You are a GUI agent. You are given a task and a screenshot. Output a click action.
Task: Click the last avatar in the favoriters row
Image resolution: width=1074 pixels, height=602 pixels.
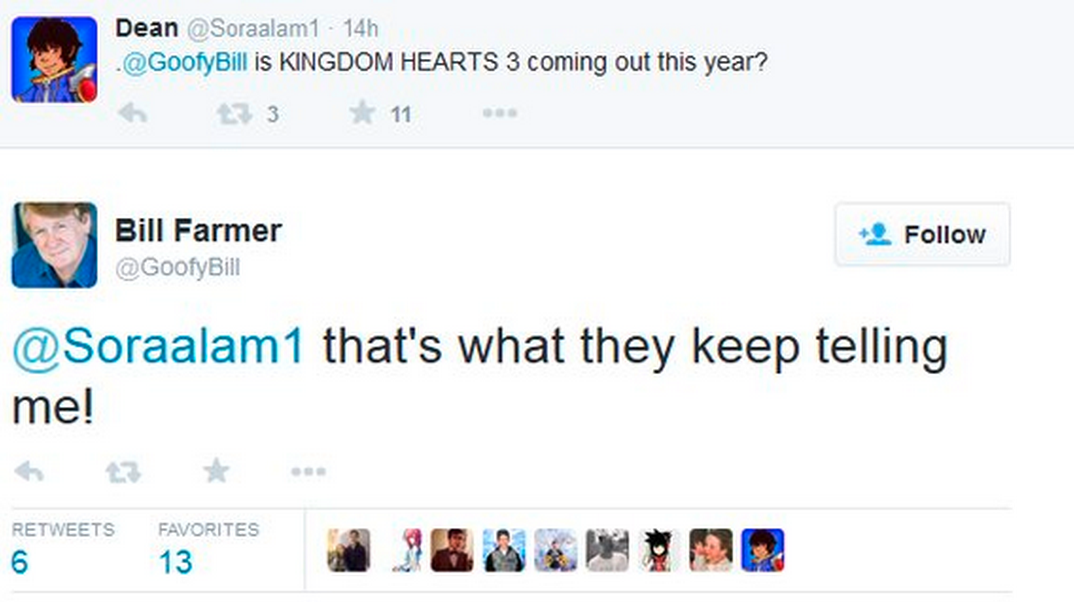(762, 550)
